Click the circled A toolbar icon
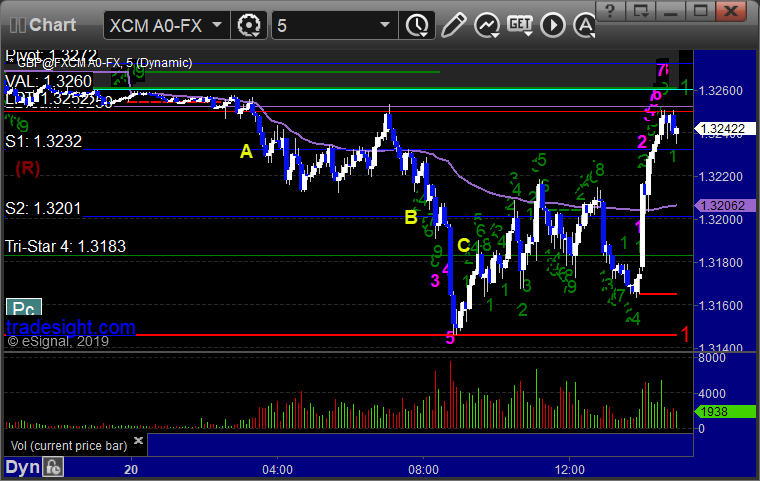Image resolution: width=760 pixels, height=481 pixels. click(x=584, y=25)
